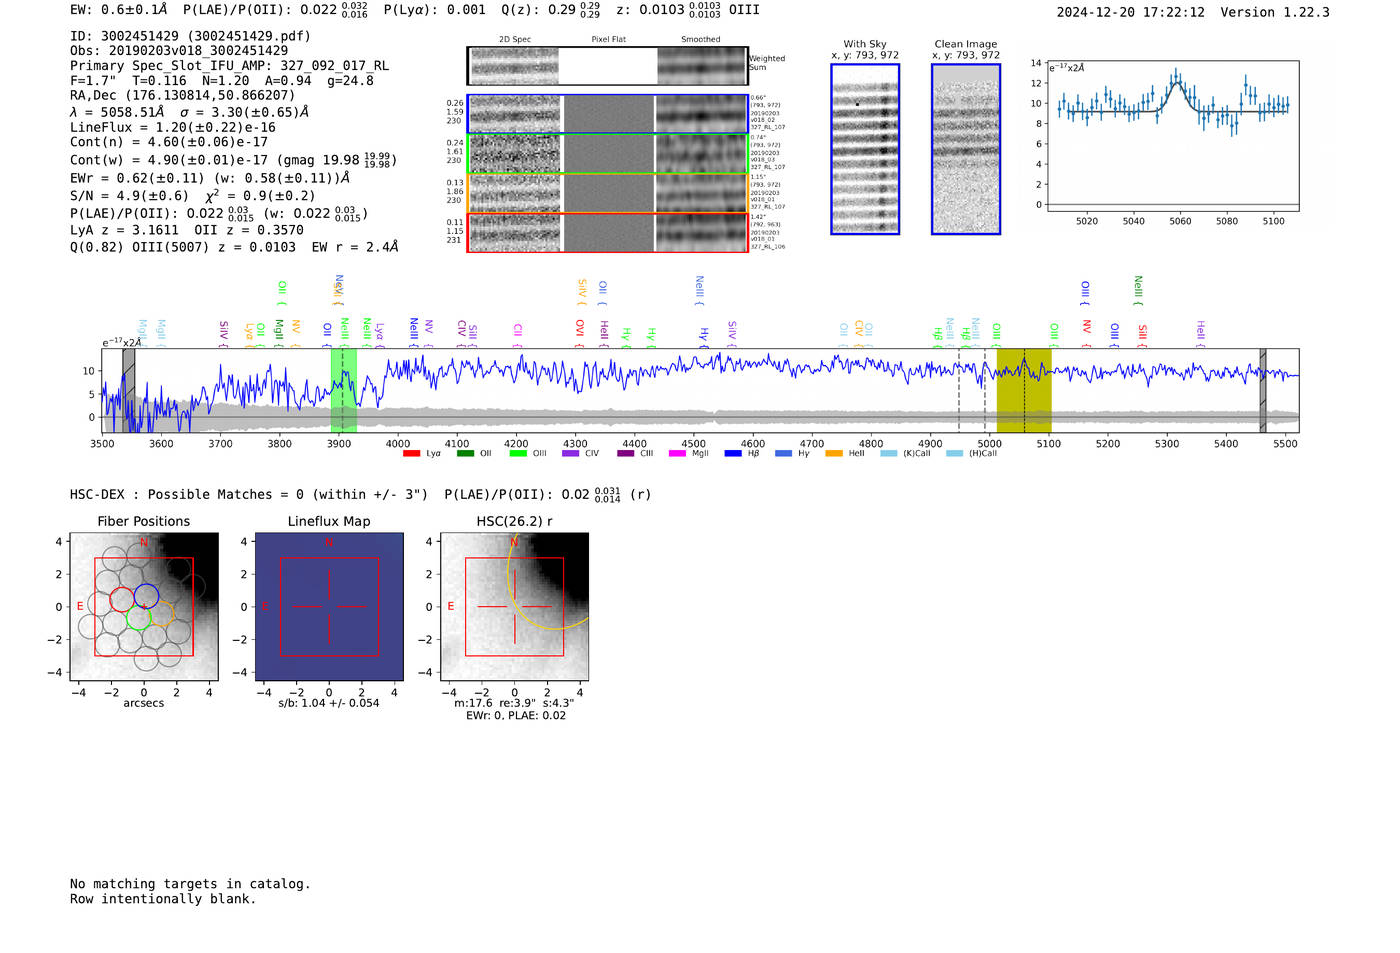Click the RA,Dec coordinates line

[182, 95]
